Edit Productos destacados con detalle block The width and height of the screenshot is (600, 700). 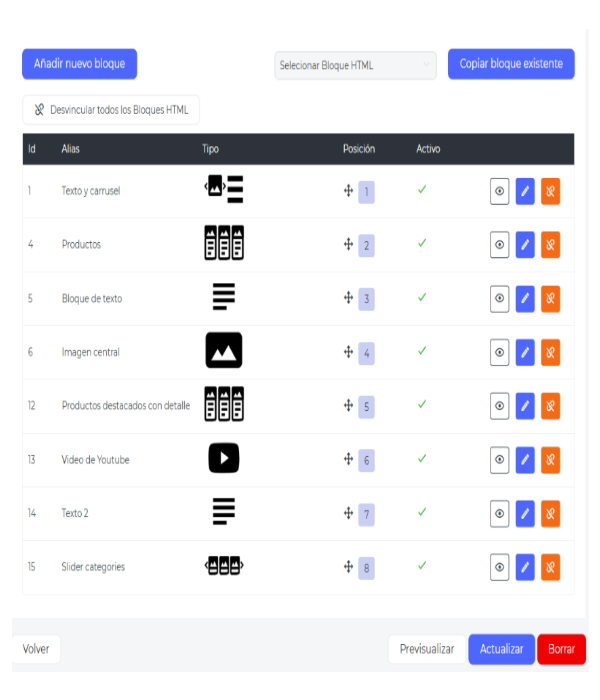[525, 406]
